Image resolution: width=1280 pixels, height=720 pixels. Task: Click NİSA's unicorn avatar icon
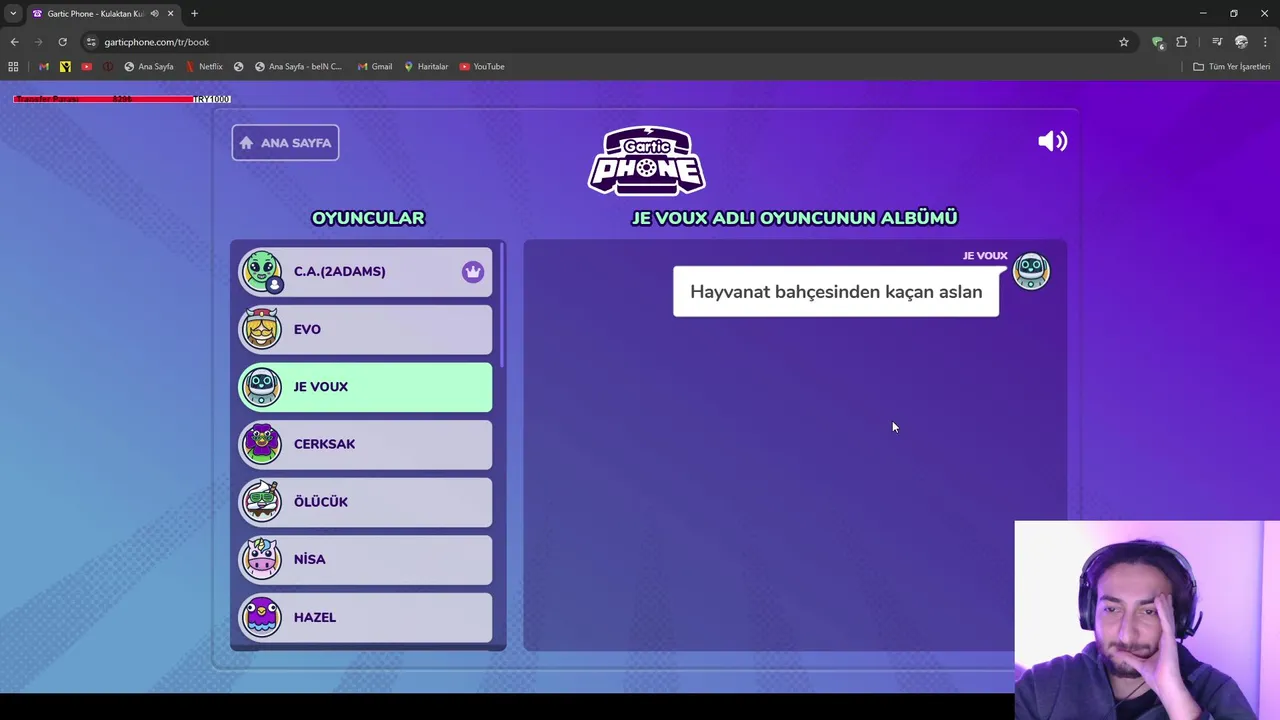pos(261,559)
